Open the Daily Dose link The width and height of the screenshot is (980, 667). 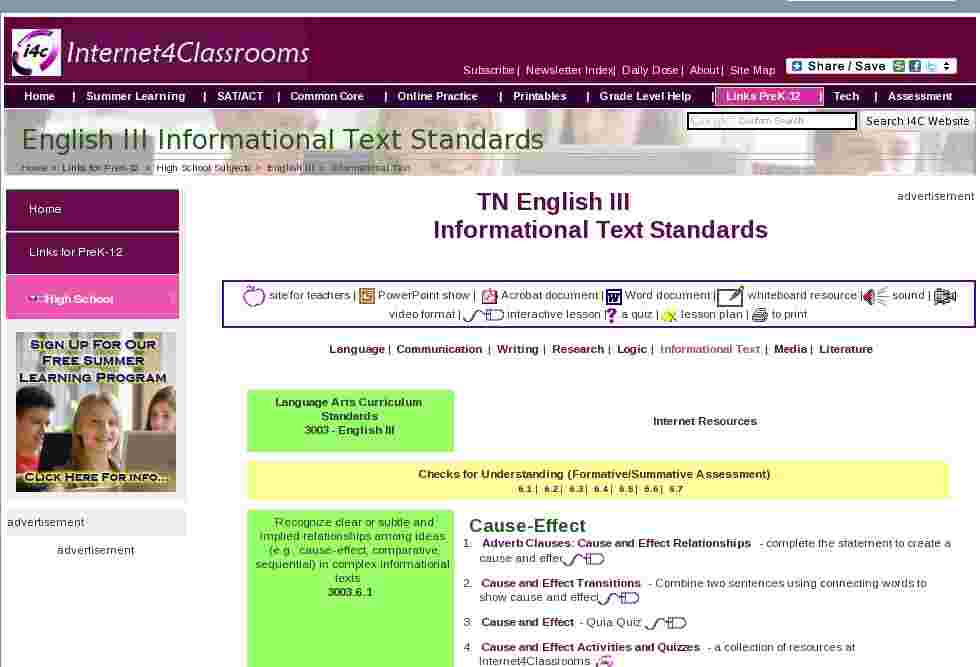point(650,70)
